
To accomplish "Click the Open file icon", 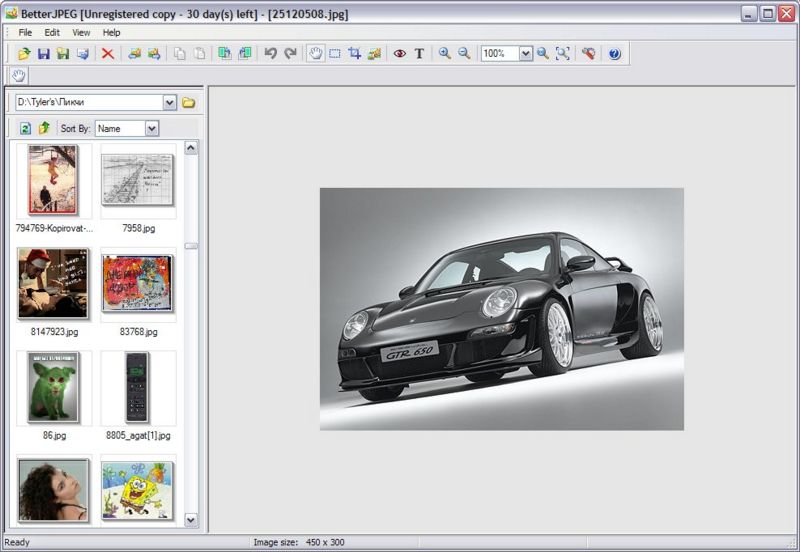I will 24,53.
